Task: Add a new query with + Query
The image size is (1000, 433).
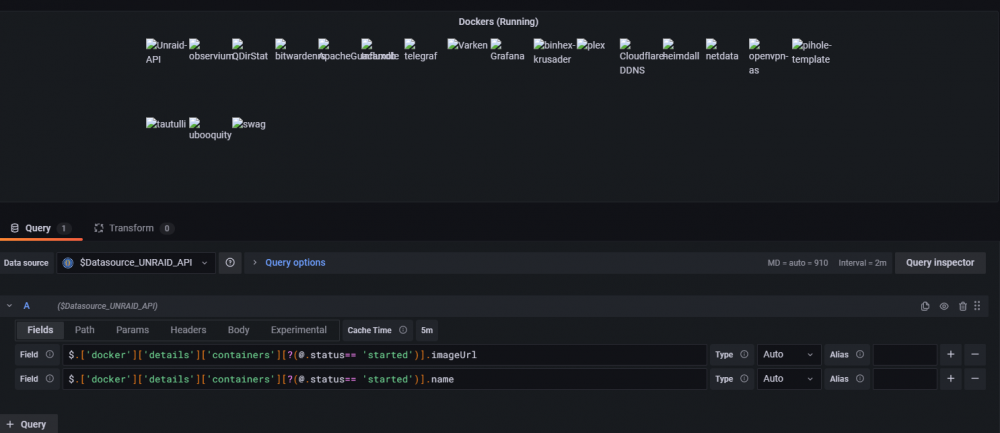Action: pyautogui.click(x=27, y=424)
